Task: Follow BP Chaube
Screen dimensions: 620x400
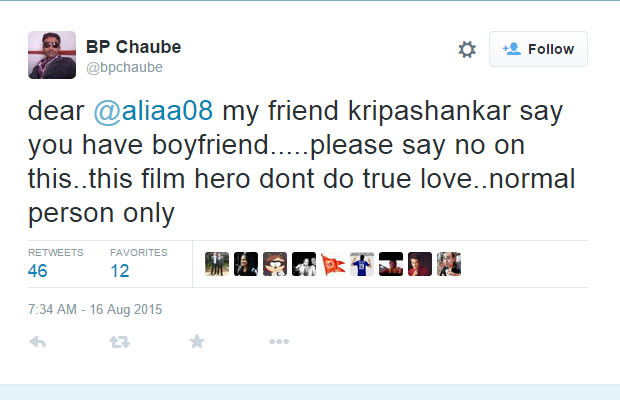Action: tap(538, 49)
